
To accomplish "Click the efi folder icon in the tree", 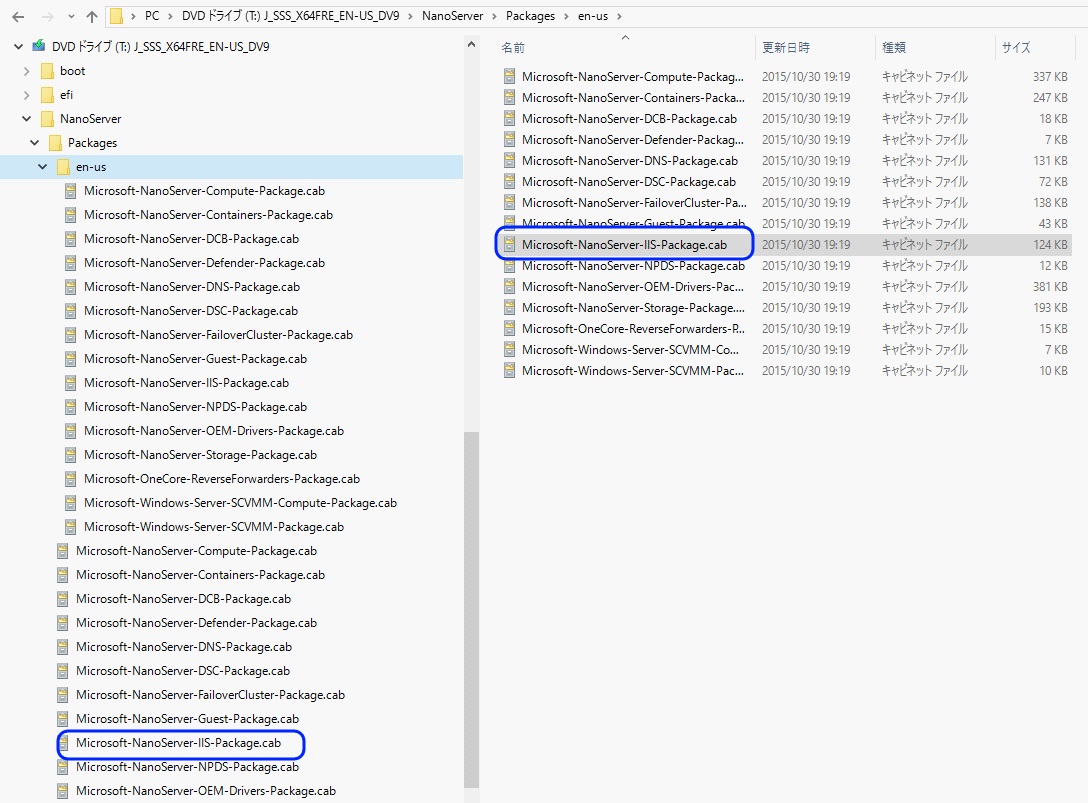I will click(x=47, y=95).
